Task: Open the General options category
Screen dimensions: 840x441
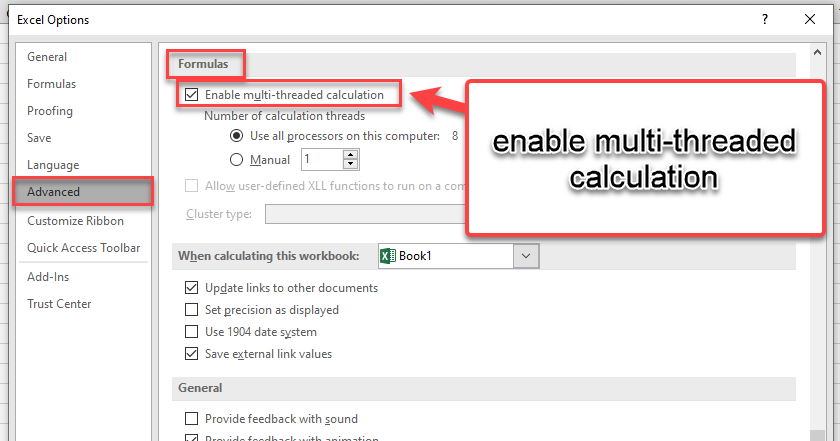Action: [x=47, y=57]
